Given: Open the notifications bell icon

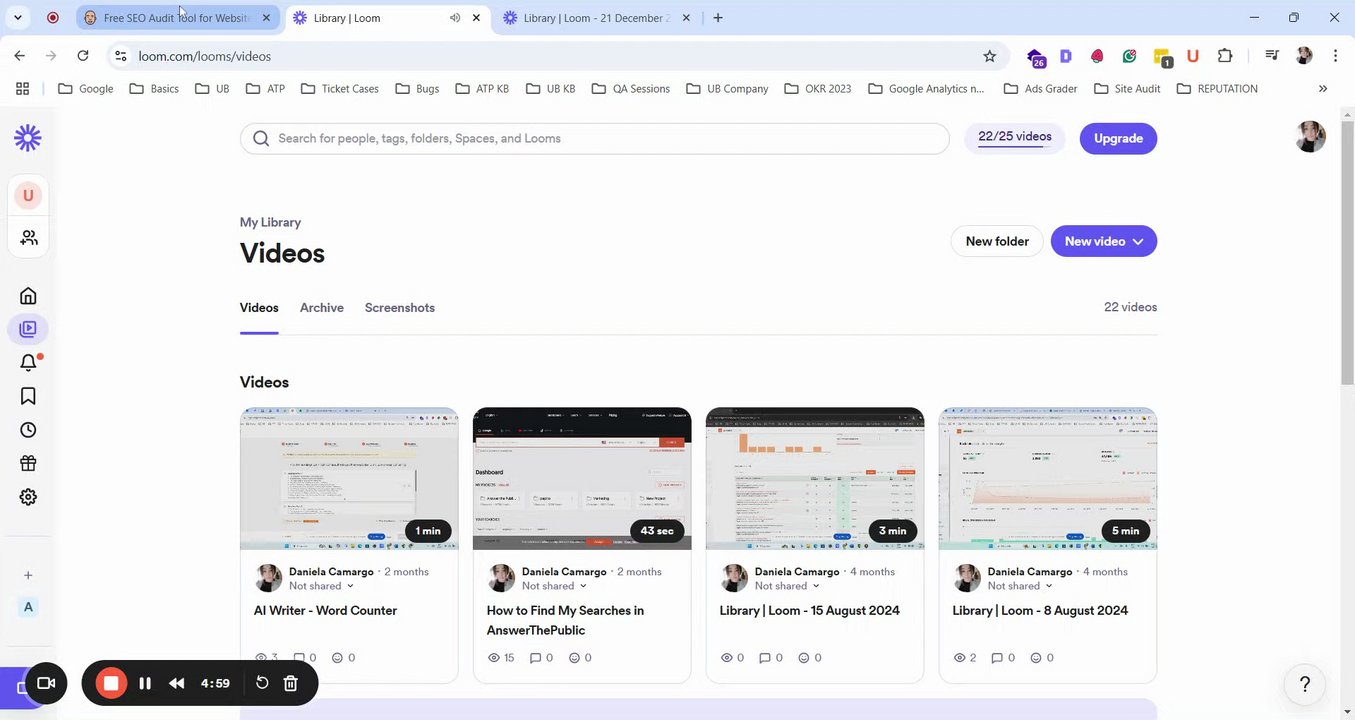Looking at the screenshot, I should [28, 363].
